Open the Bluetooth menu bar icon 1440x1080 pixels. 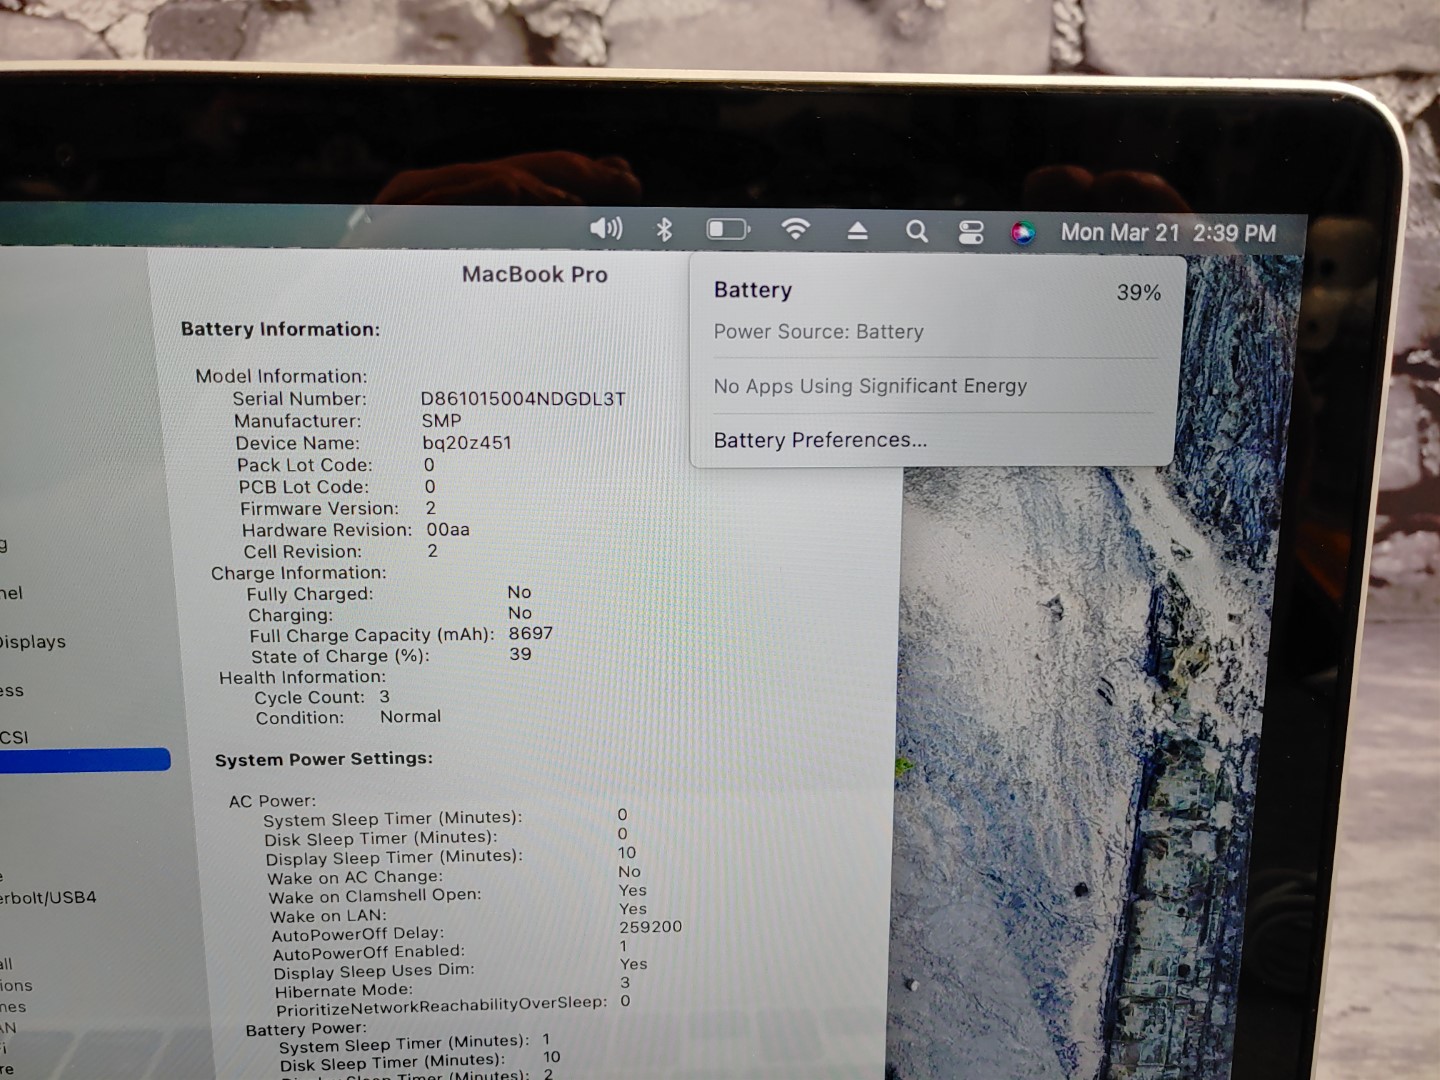(x=664, y=230)
